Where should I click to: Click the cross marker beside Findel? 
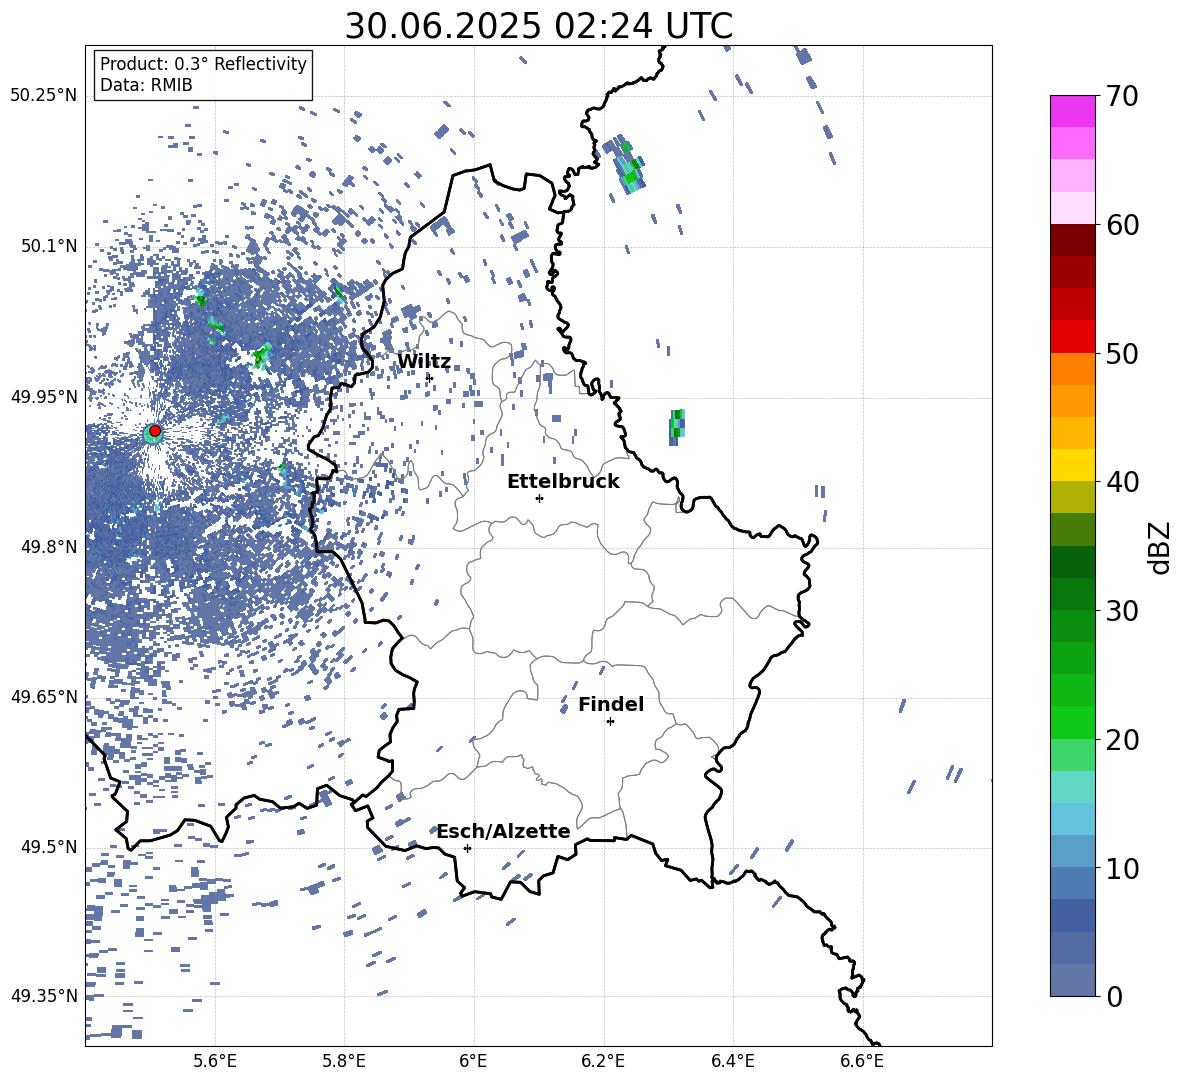click(x=610, y=722)
